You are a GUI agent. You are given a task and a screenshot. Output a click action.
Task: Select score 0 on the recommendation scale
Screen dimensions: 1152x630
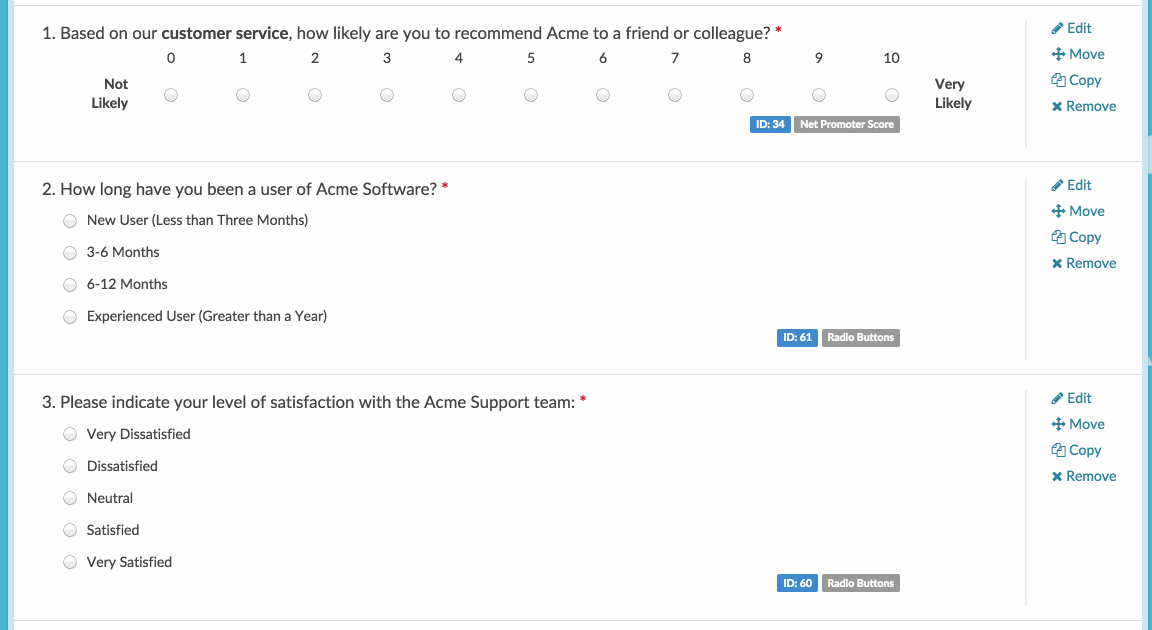pos(171,95)
